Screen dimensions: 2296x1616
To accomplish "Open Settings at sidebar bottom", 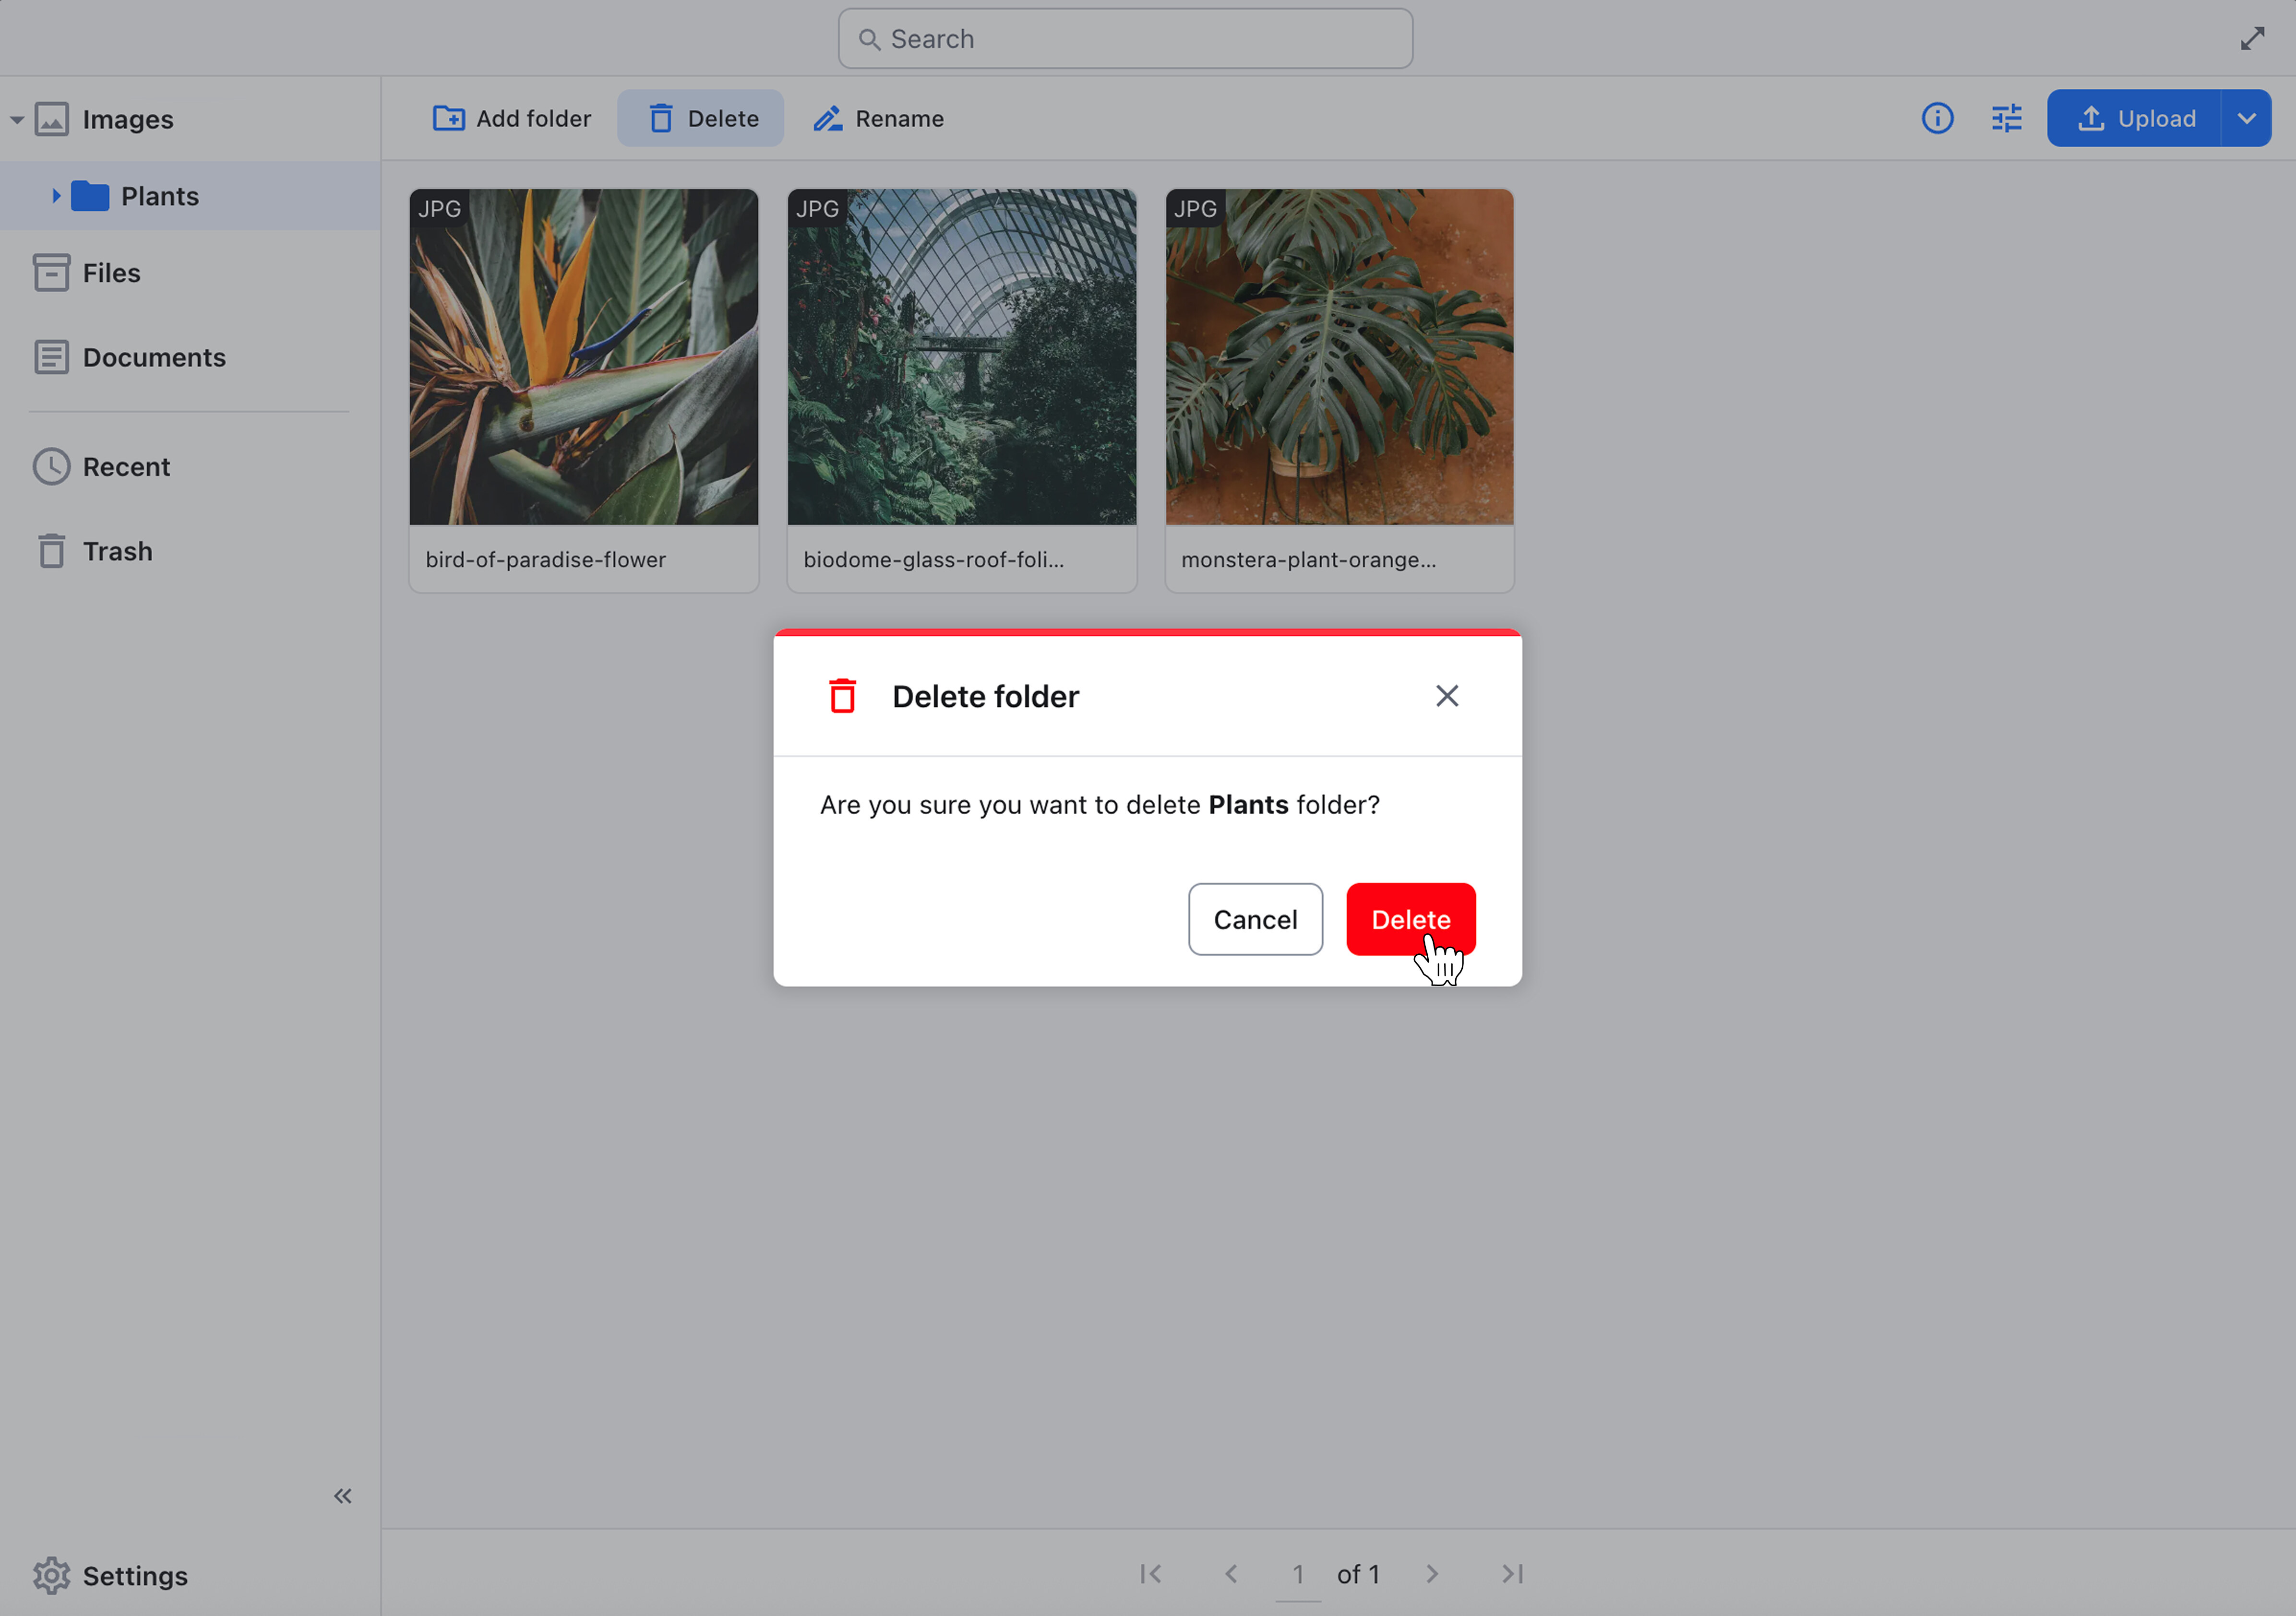I will pyautogui.click(x=134, y=1576).
